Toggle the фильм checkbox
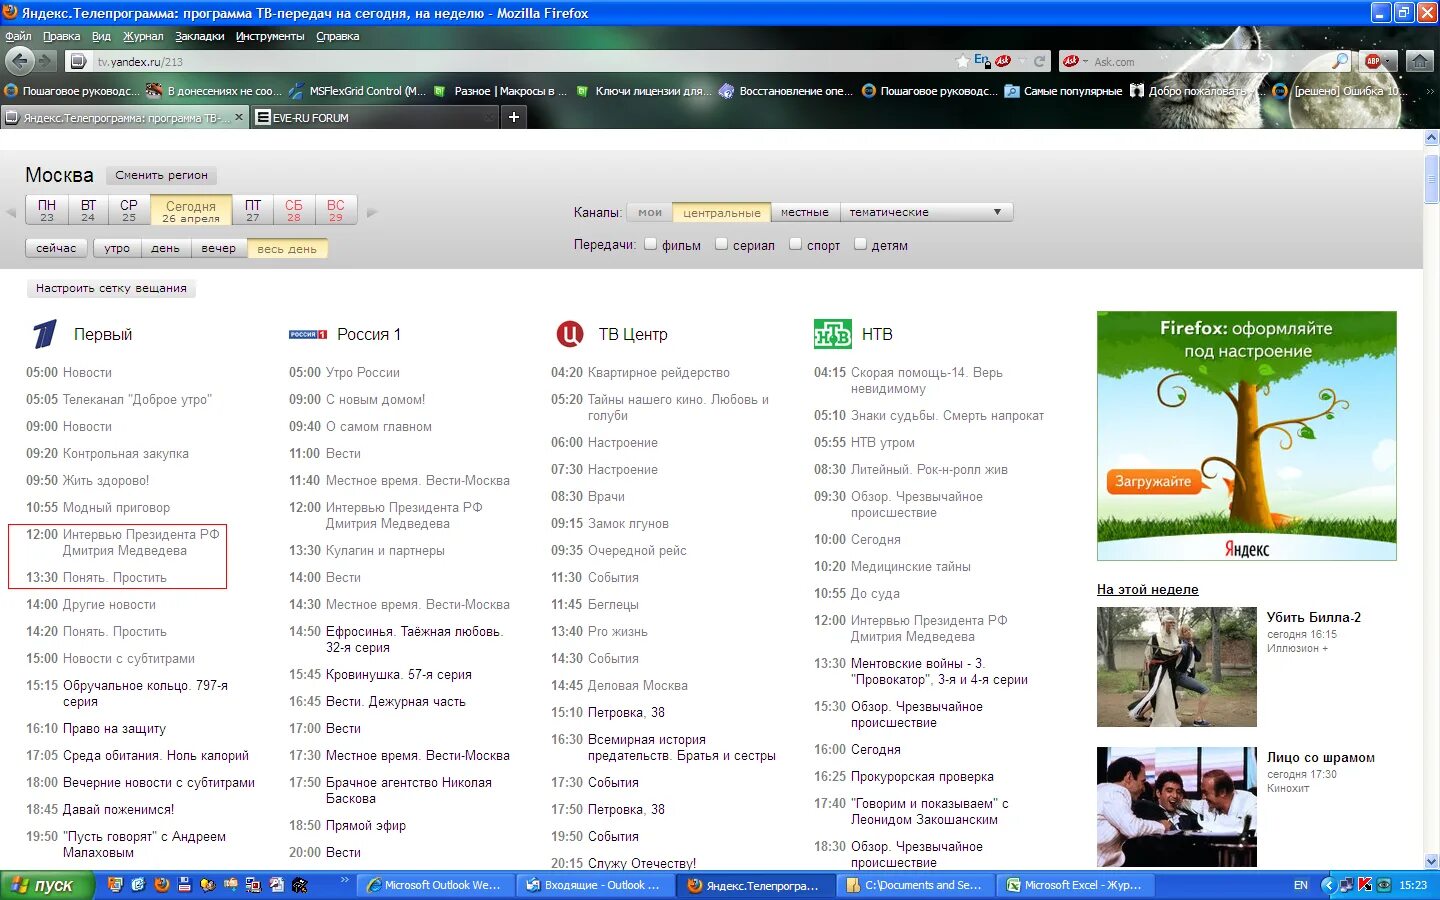Screen dimensions: 1440x900 click(651, 244)
